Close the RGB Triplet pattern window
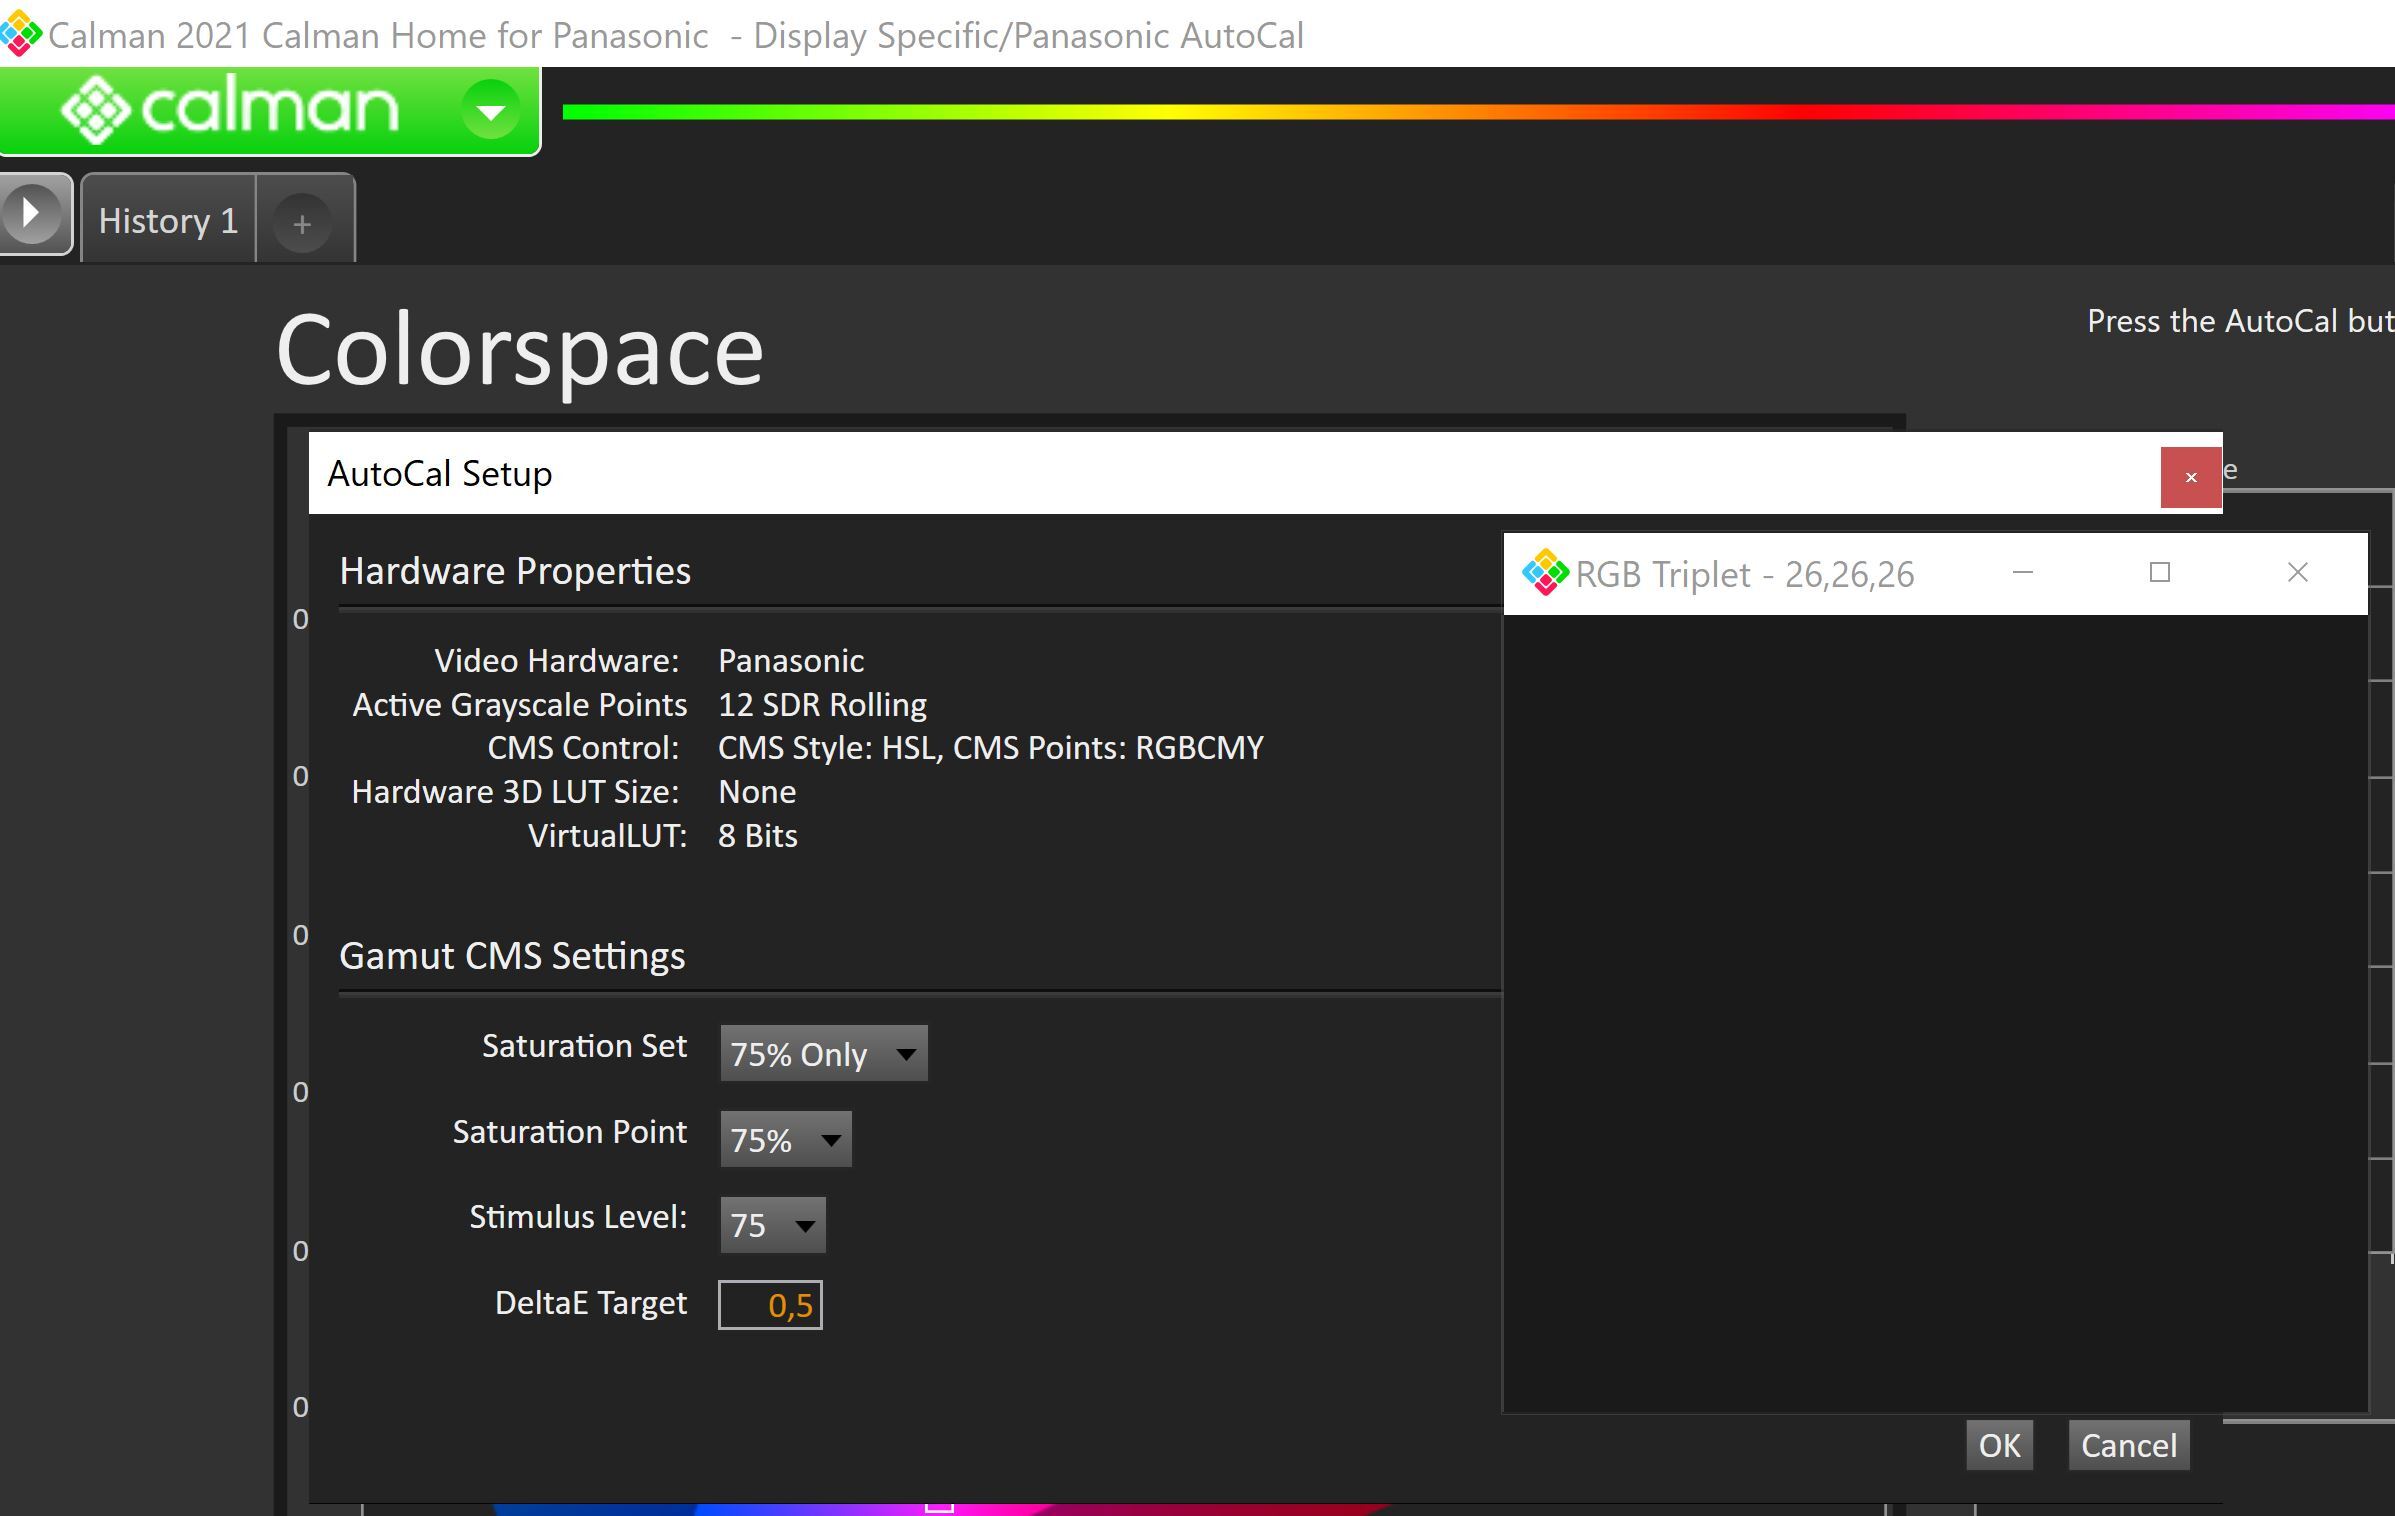The image size is (2395, 1516). coord(2297,573)
